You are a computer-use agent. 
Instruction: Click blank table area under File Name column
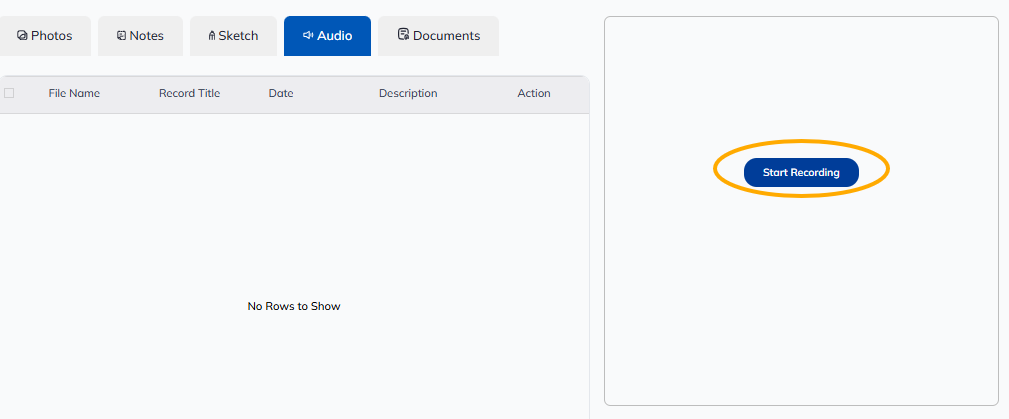click(x=74, y=200)
